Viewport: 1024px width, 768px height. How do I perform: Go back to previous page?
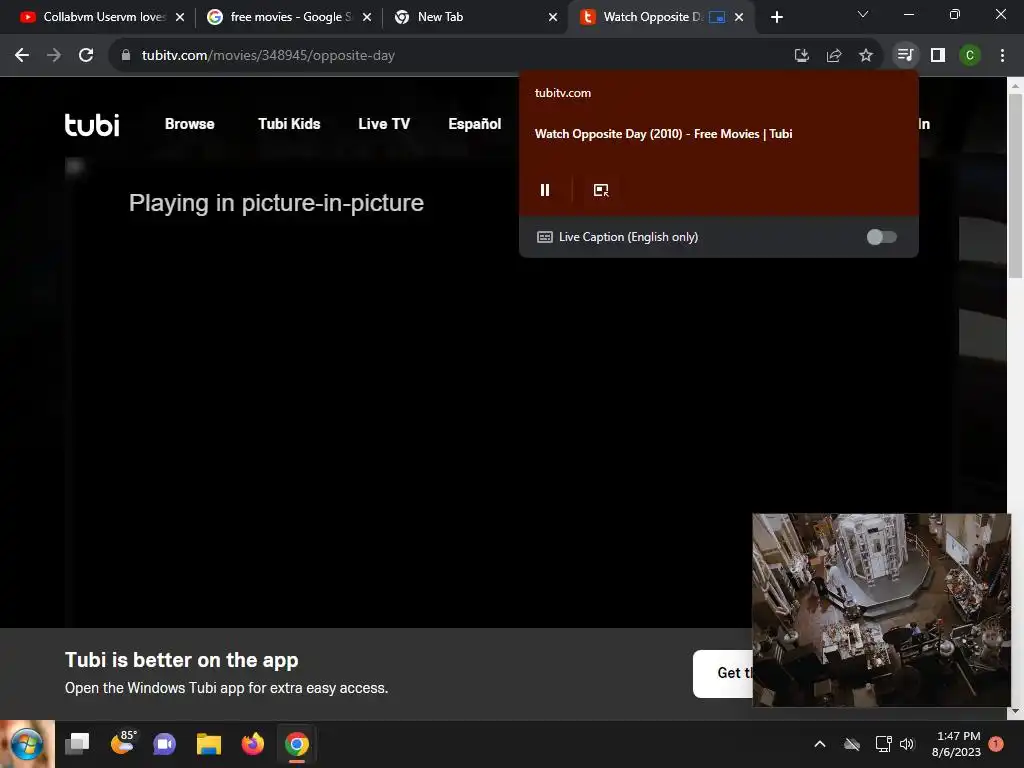(22, 56)
